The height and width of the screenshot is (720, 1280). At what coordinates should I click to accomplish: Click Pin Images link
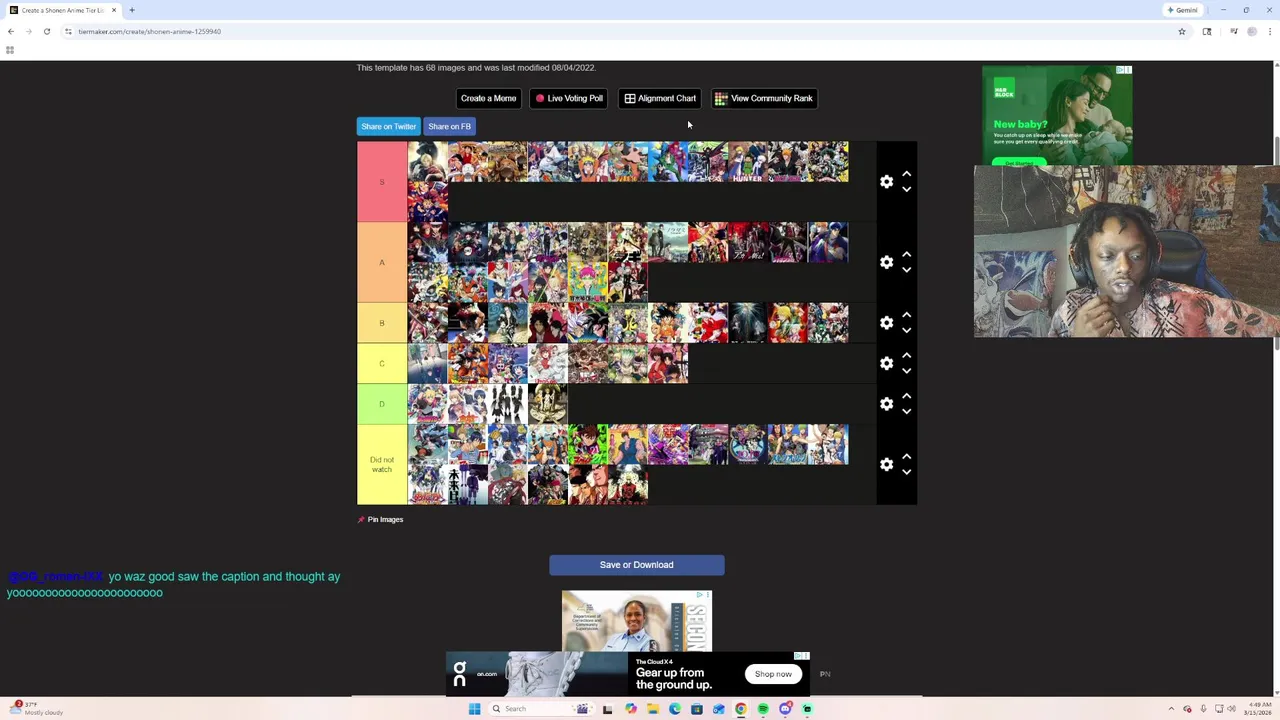point(380,519)
